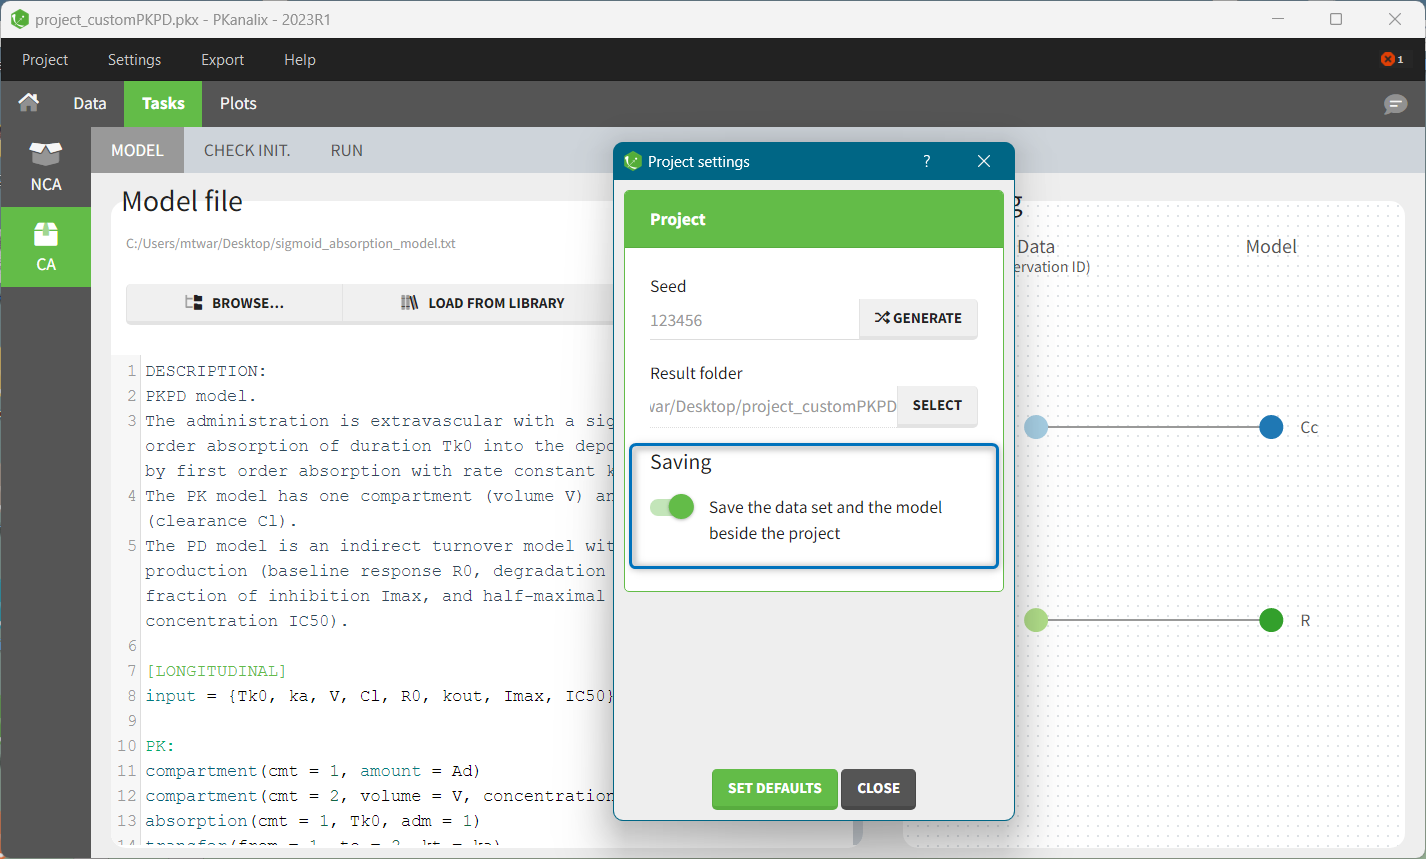The width and height of the screenshot is (1426, 859).
Task: Click the home icon in the navigation bar
Action: (29, 103)
